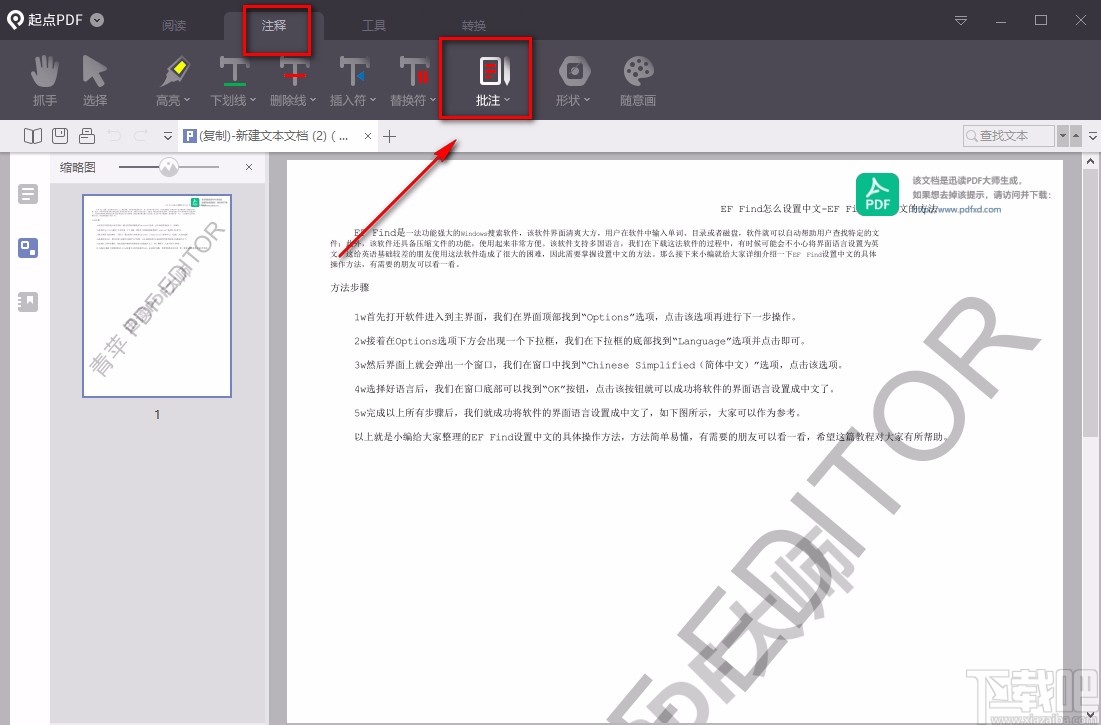Save document with the floppy disk icon
1101x725 pixels.
point(60,135)
